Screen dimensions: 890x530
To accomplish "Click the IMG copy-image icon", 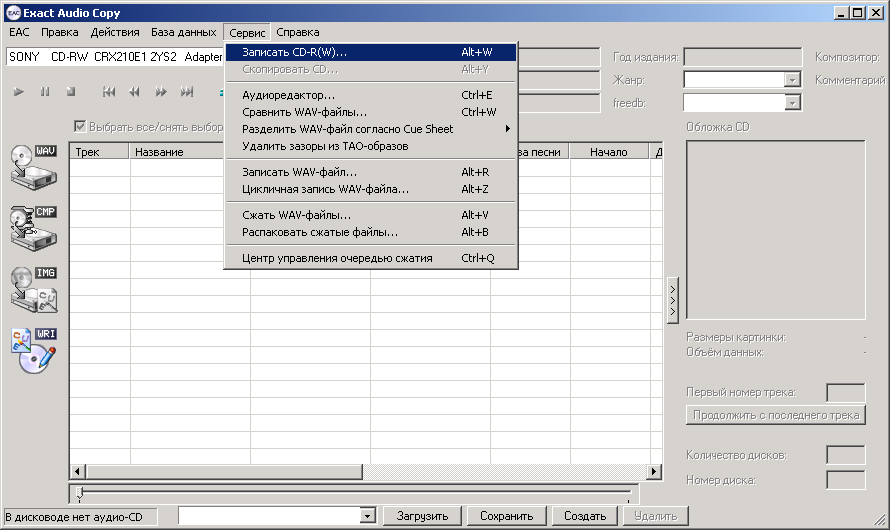I will click(x=33, y=289).
